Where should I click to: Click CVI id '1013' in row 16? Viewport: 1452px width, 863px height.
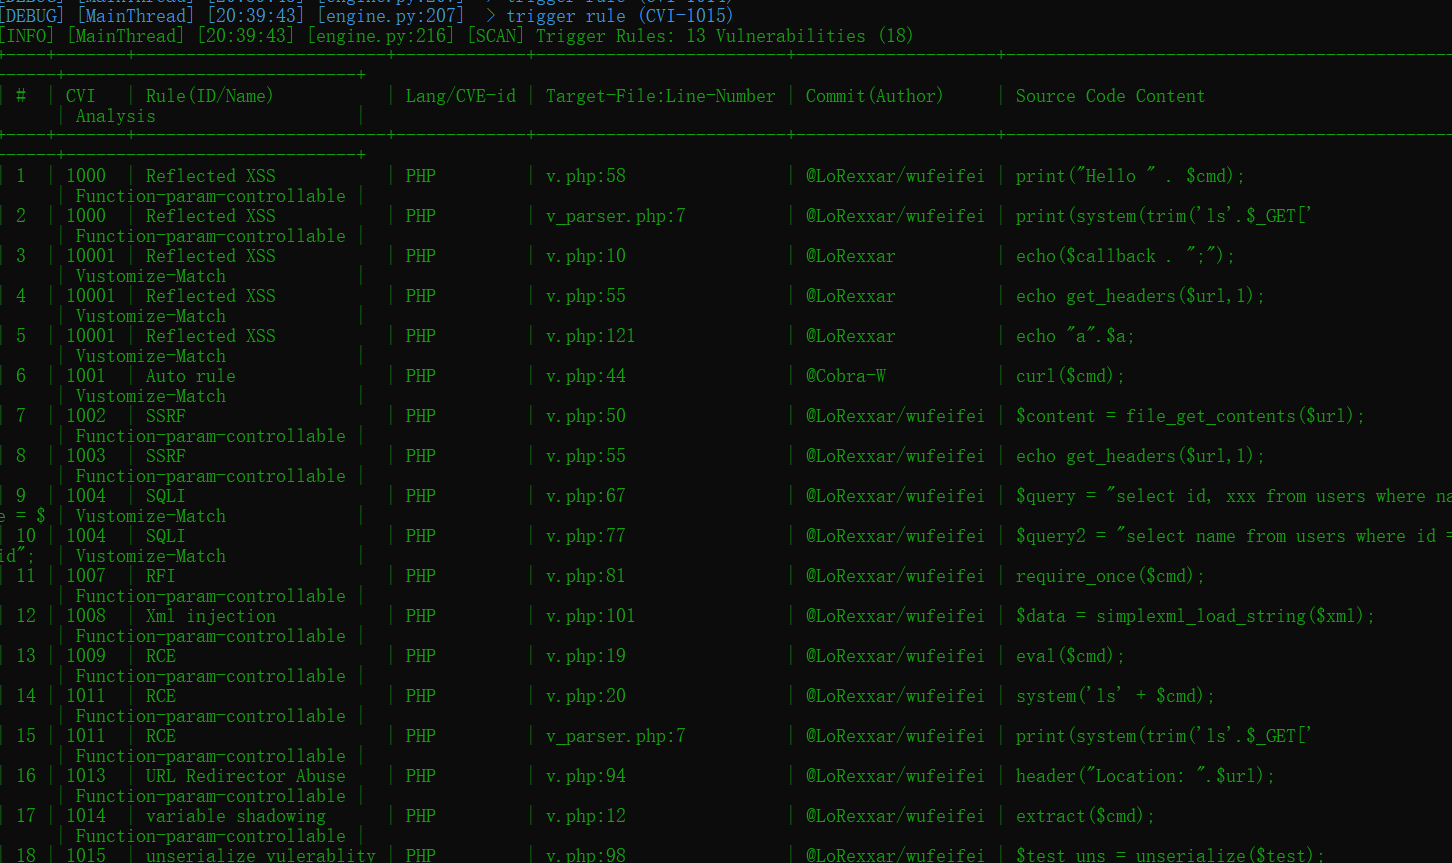click(86, 776)
